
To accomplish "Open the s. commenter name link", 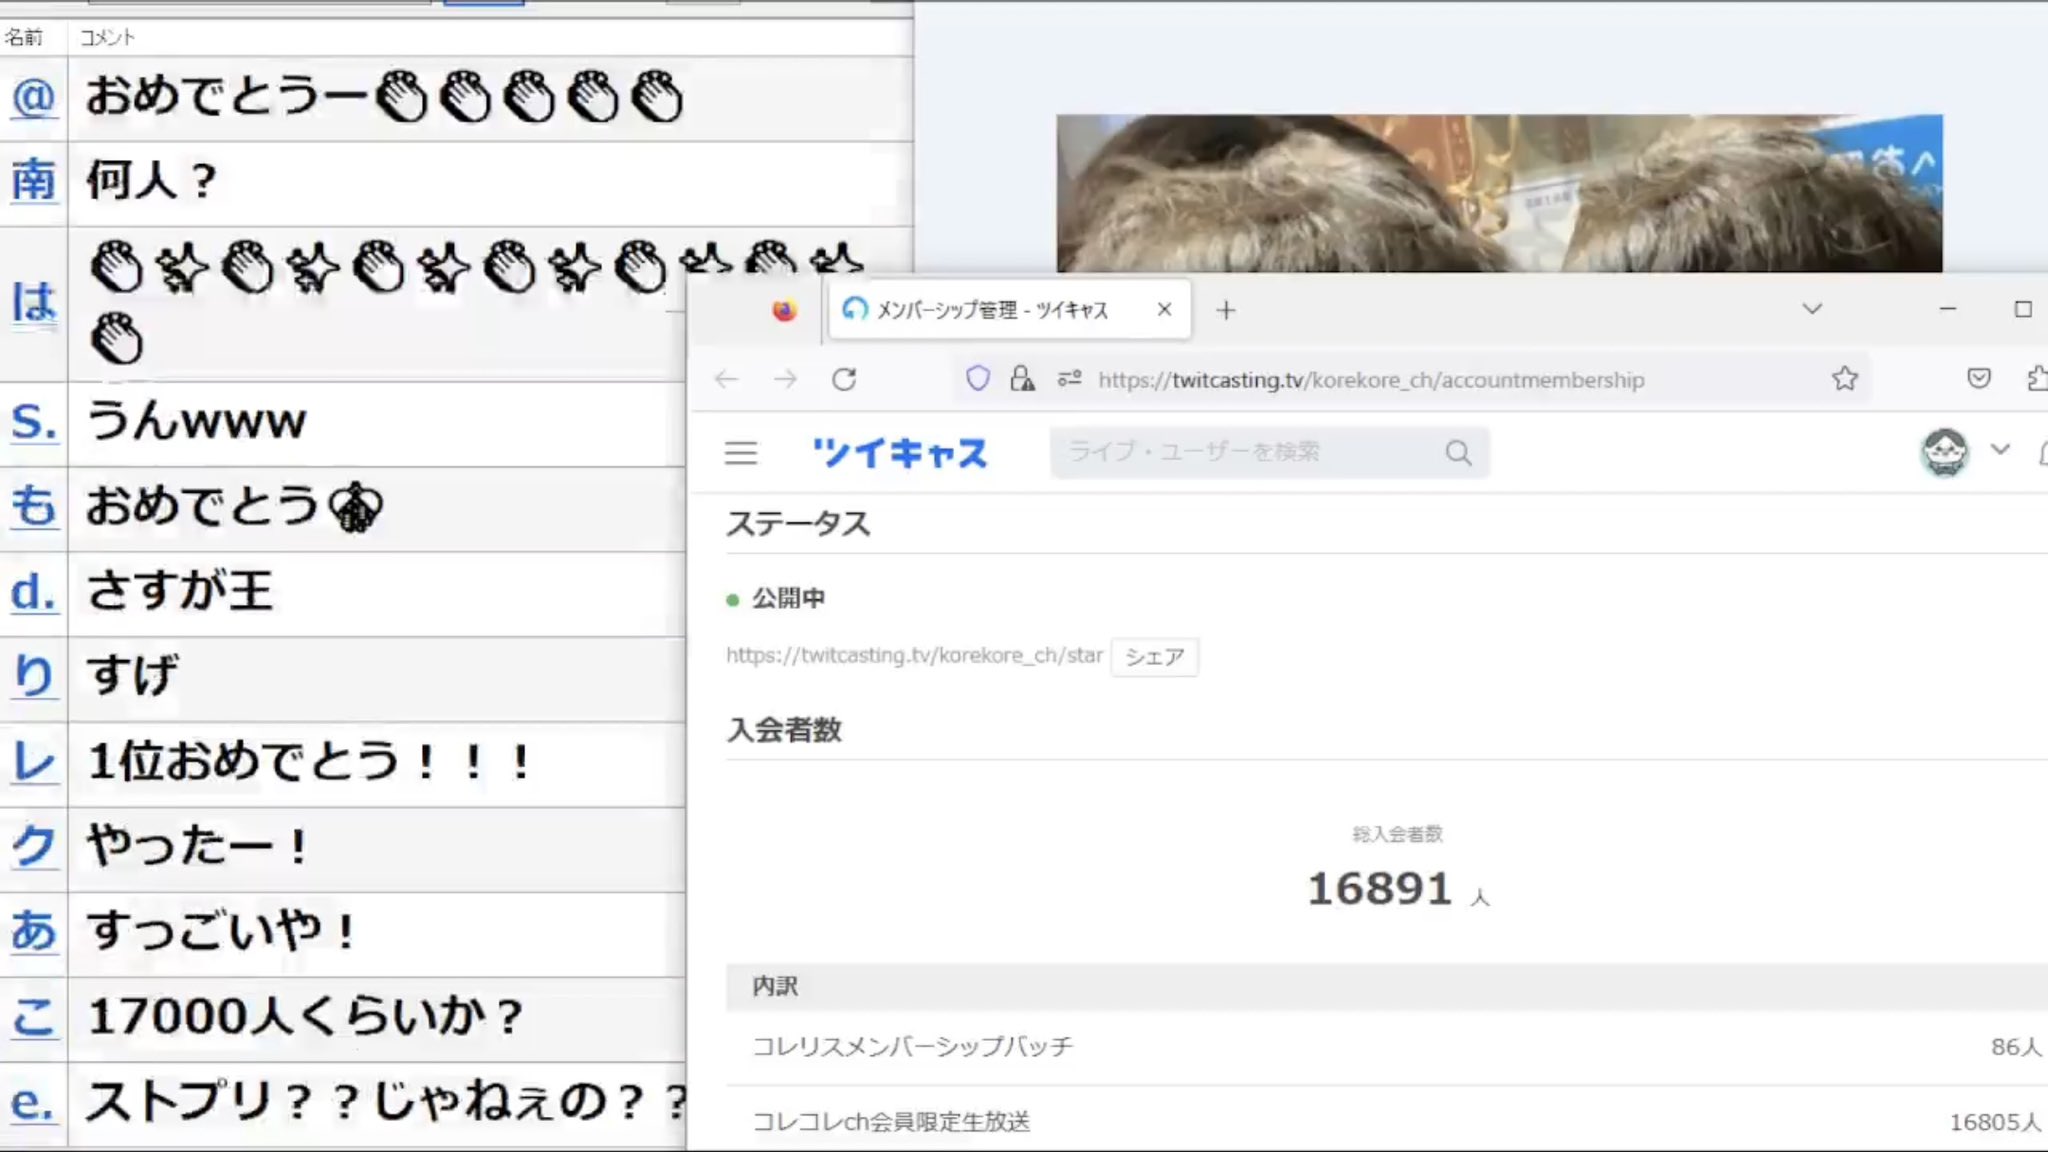I will tap(33, 421).
